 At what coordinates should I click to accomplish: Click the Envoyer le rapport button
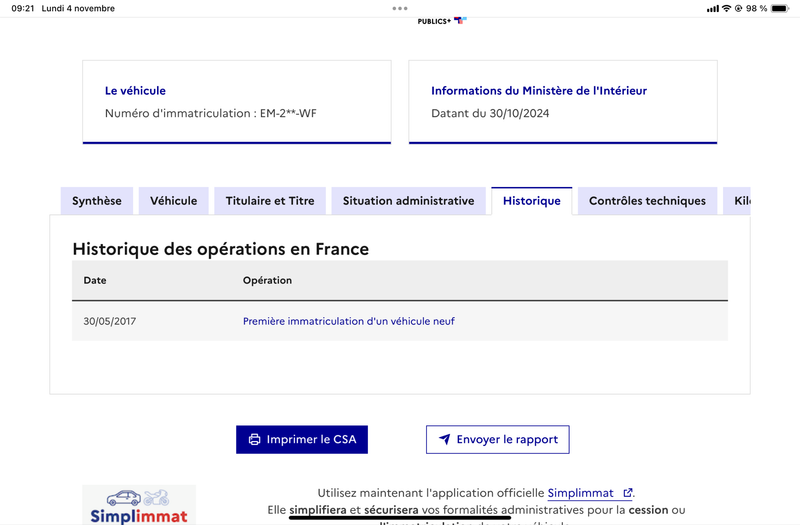[x=498, y=439]
